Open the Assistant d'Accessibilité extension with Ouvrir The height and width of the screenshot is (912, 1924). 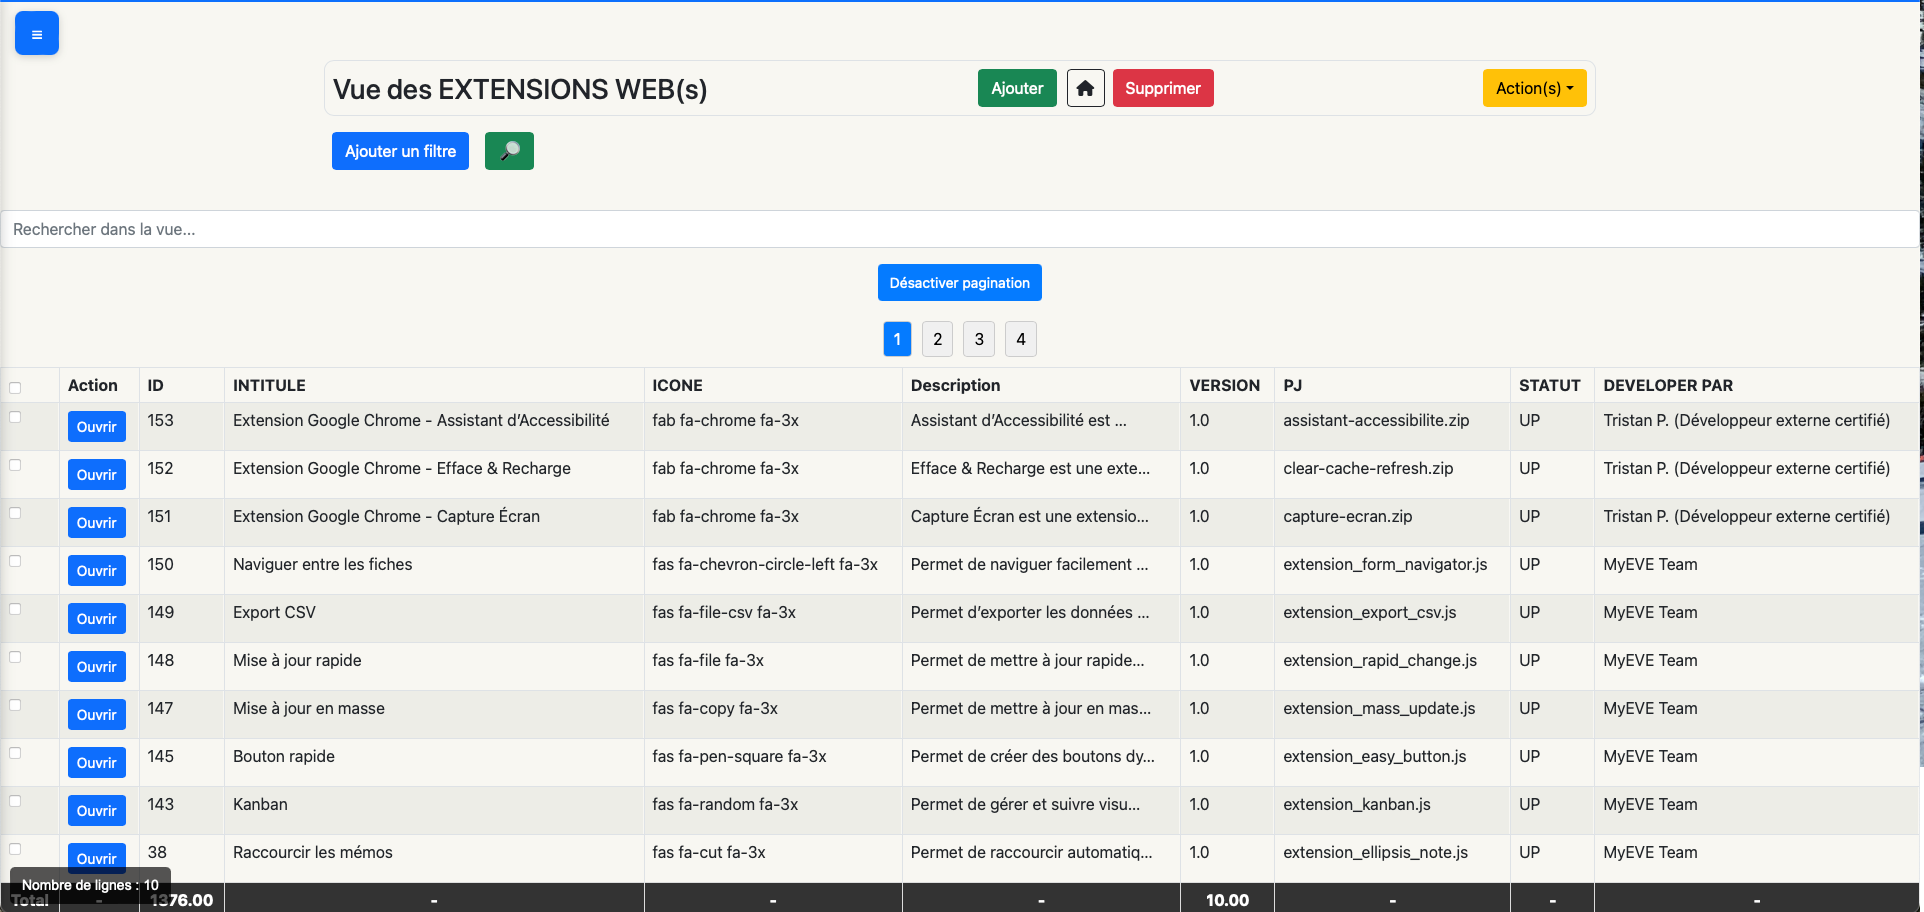(96, 426)
